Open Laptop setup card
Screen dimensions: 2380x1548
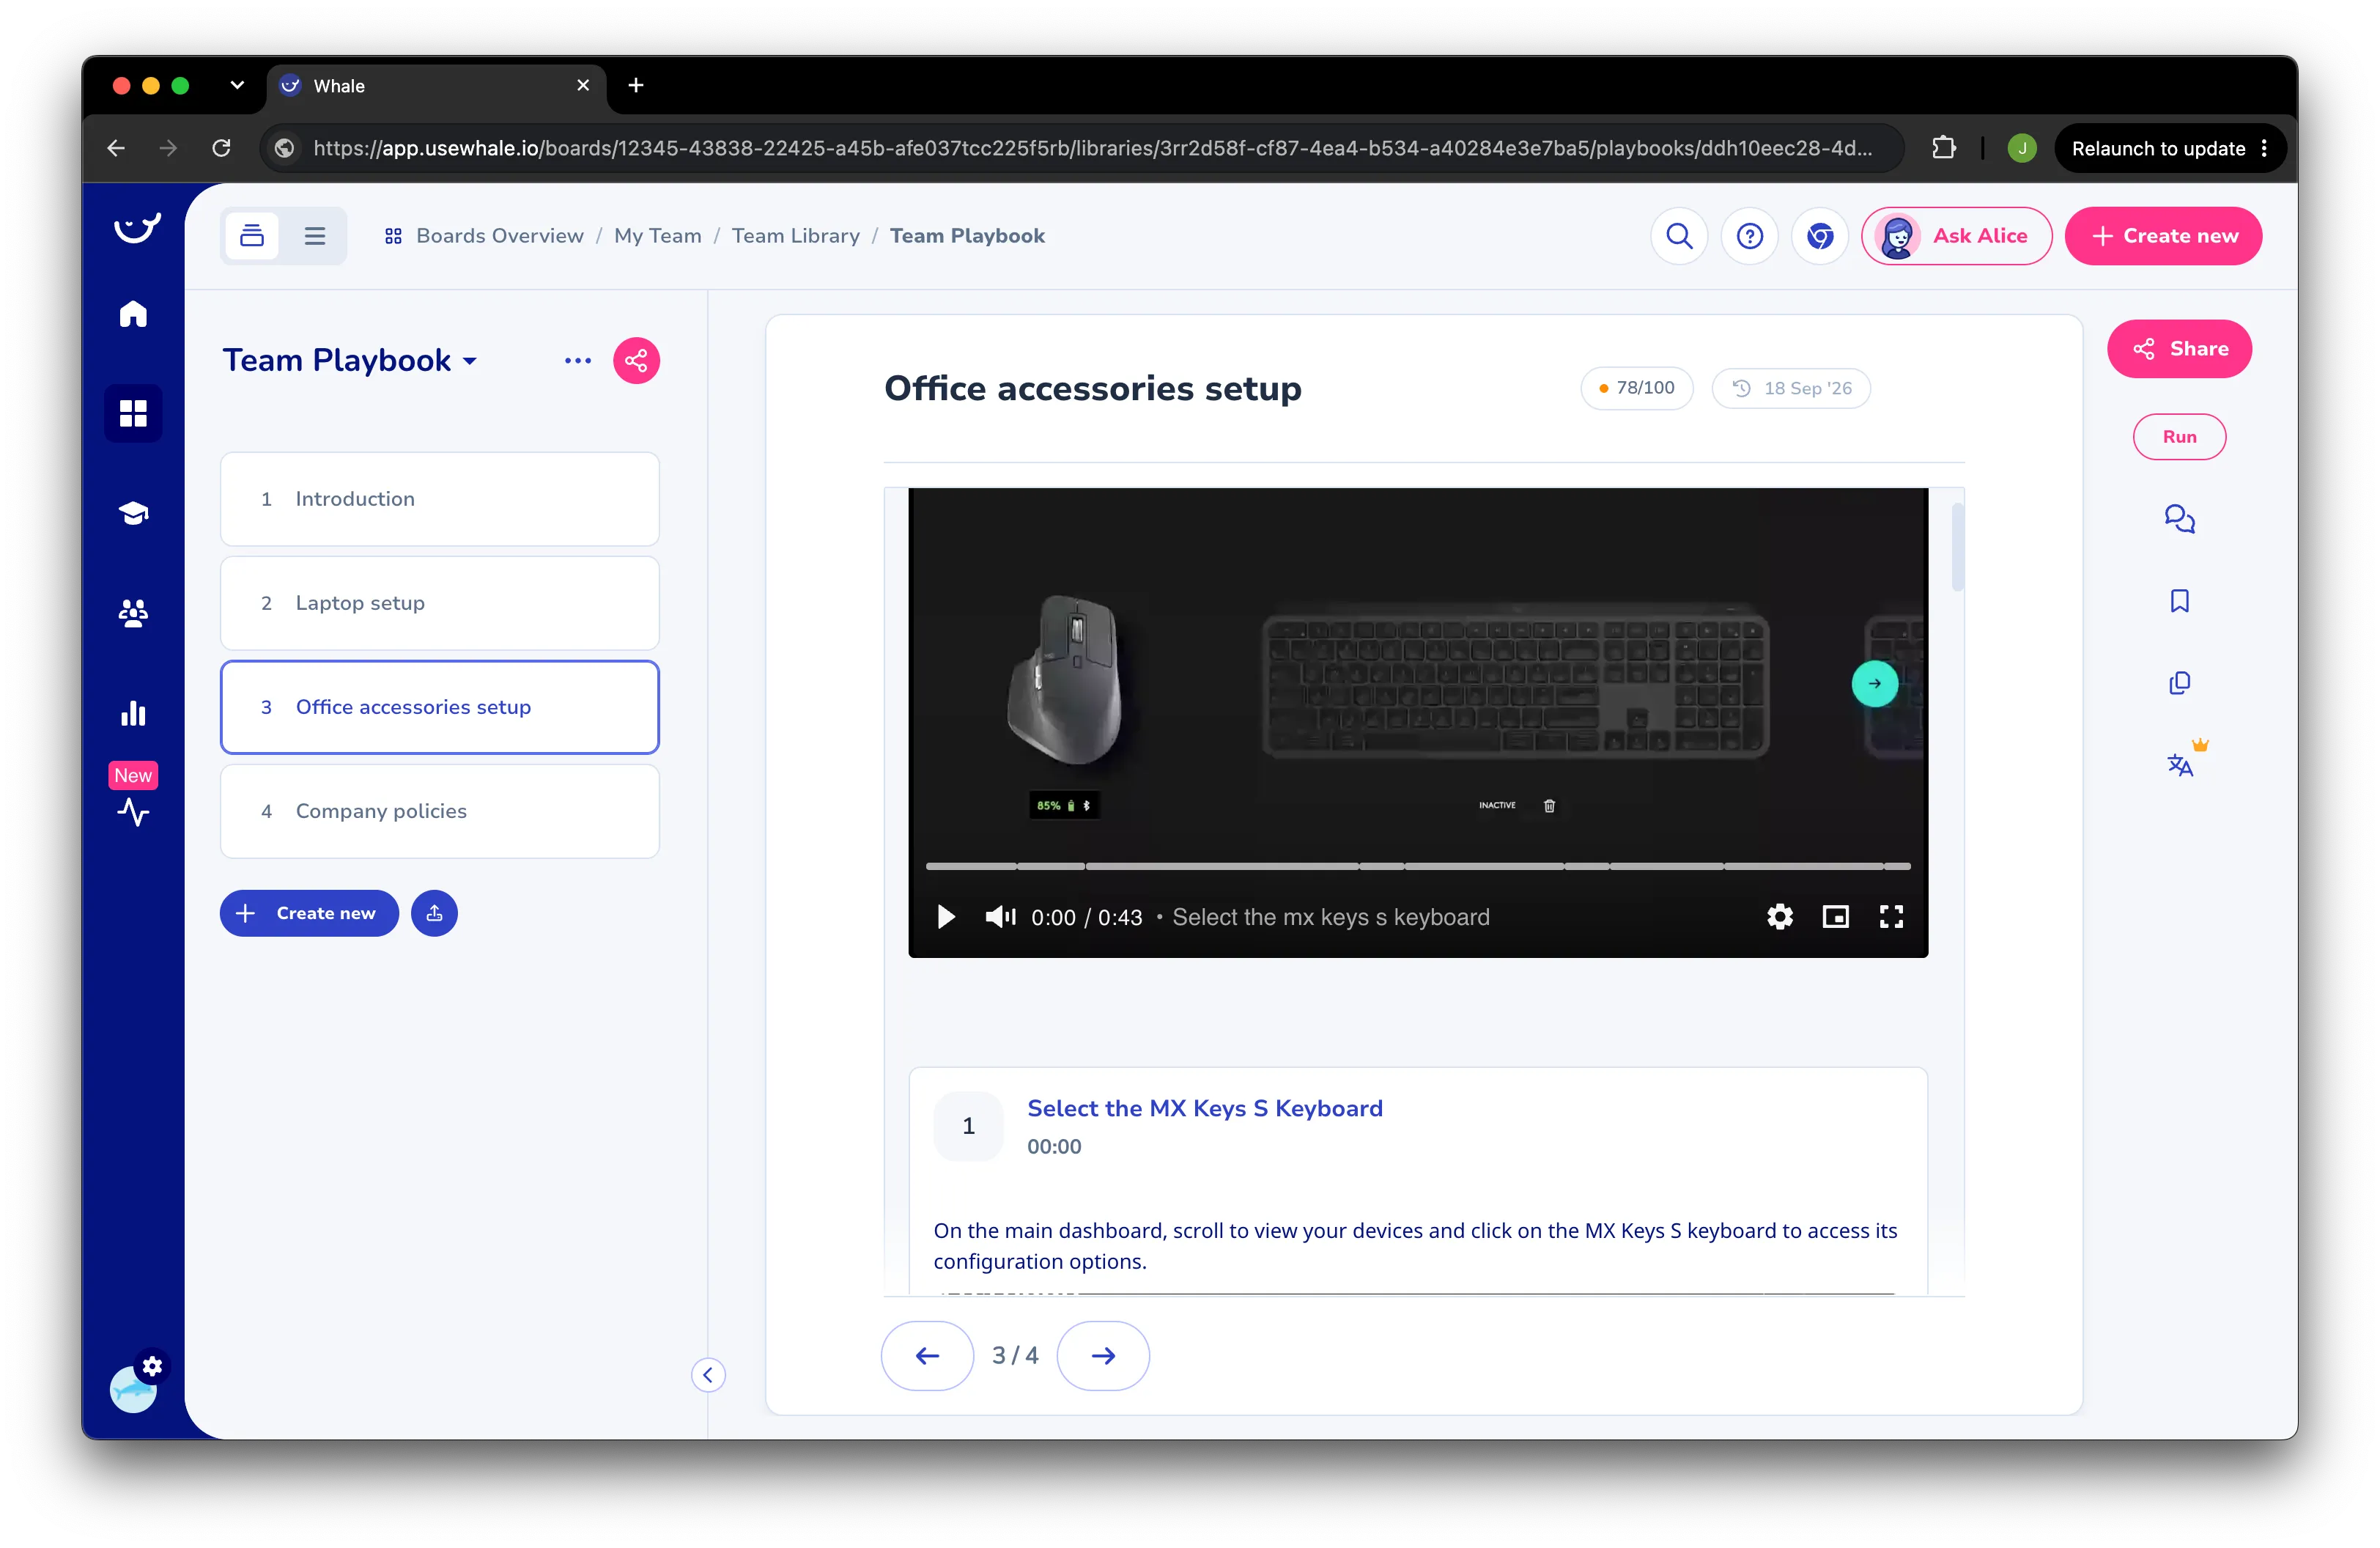point(439,603)
